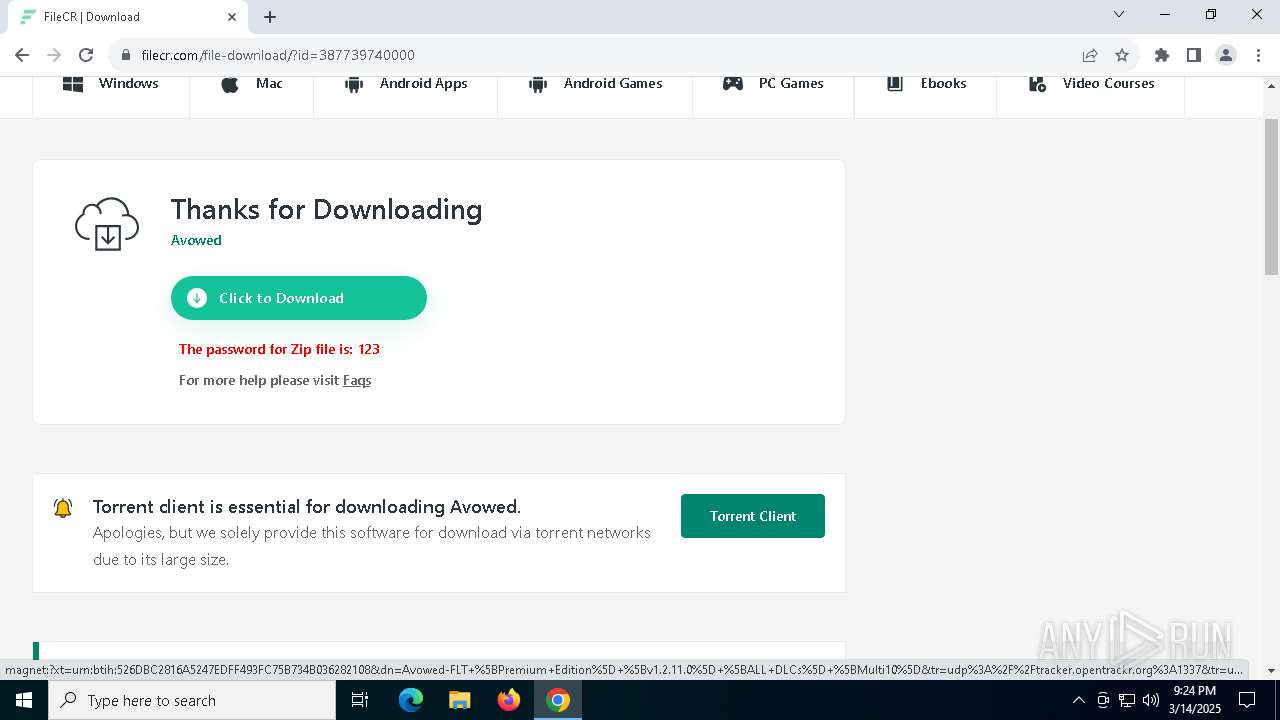Open network settings tray icon
The height and width of the screenshot is (720, 1280).
tap(1127, 700)
